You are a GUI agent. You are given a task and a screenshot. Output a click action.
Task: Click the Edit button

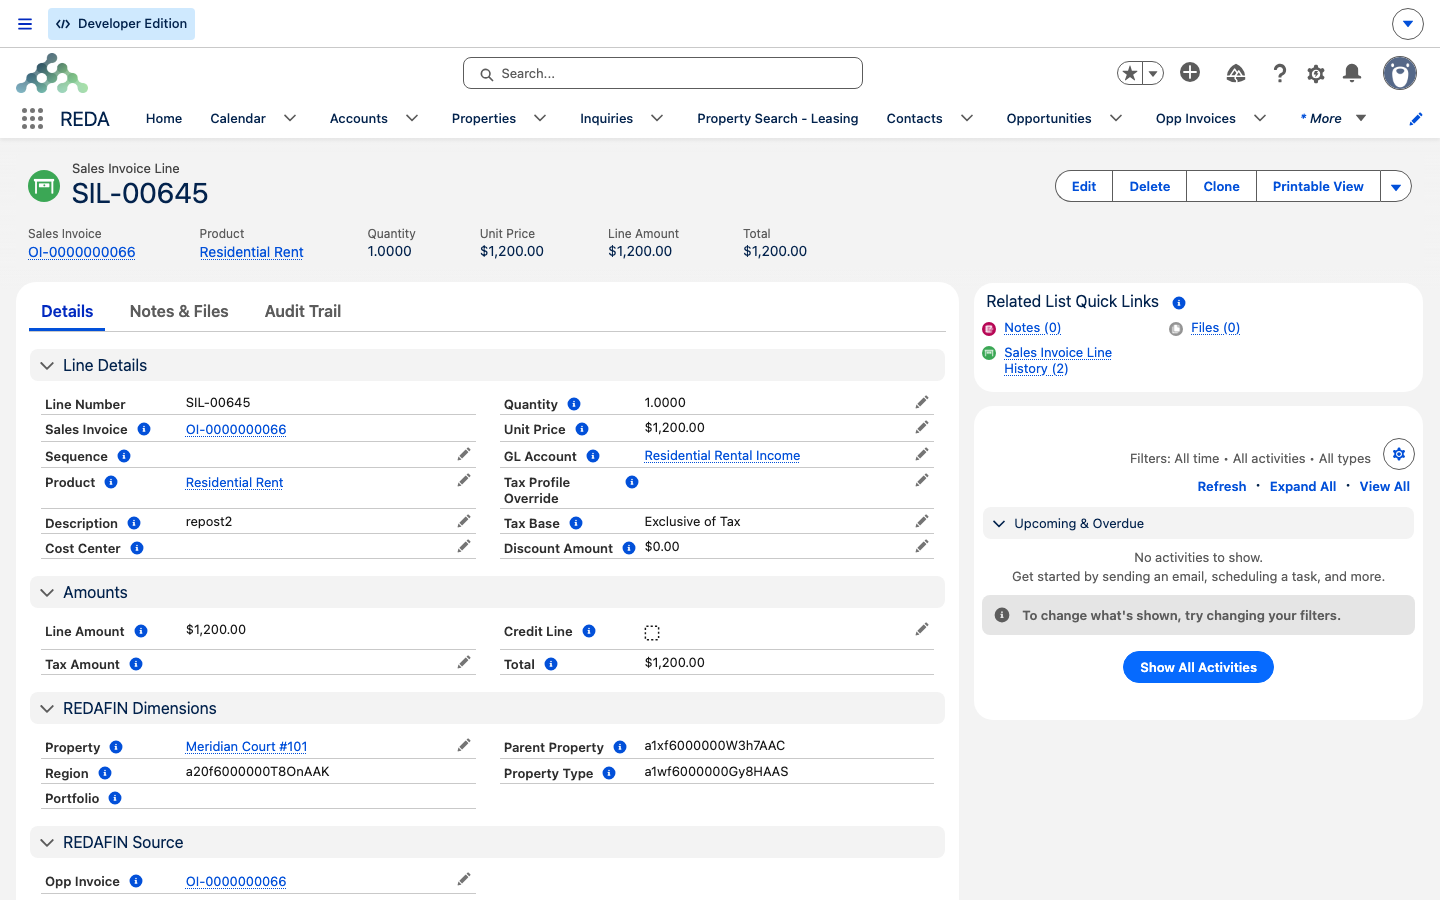[x=1084, y=187]
